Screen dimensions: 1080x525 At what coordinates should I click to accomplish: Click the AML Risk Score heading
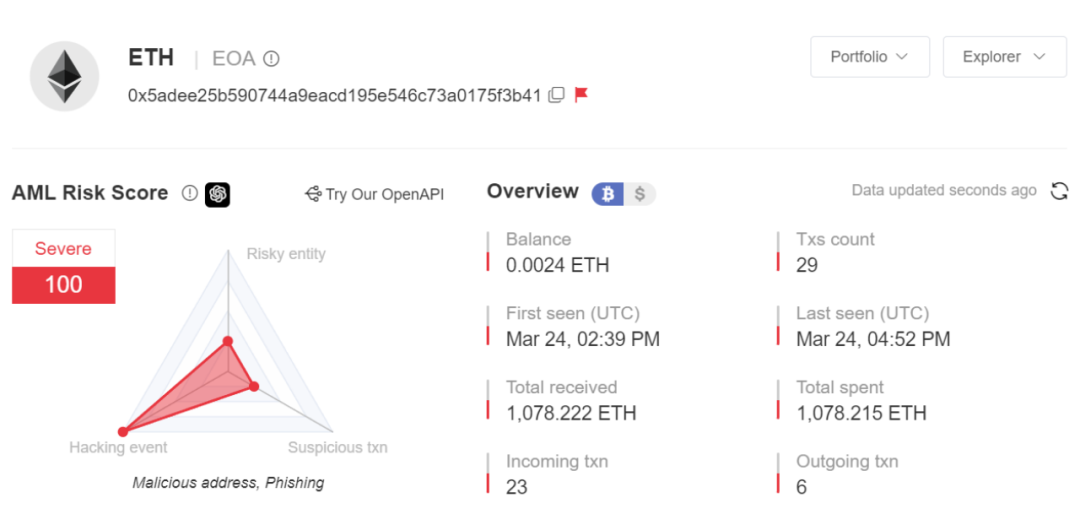90,193
